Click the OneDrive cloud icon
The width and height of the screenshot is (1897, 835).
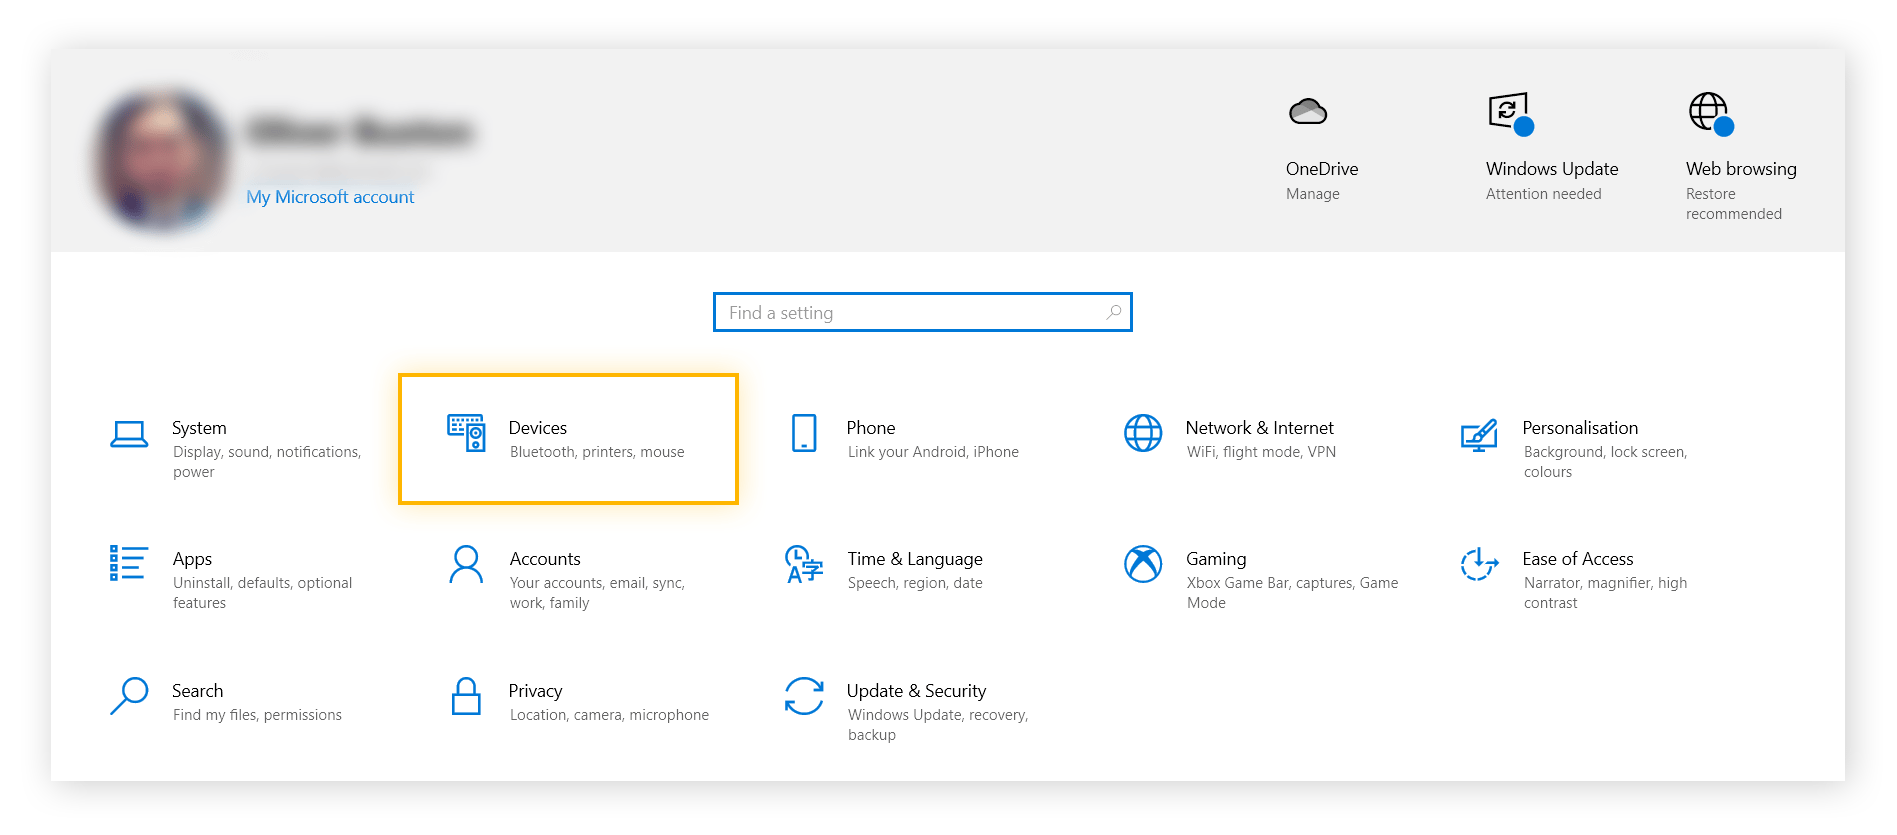click(1308, 112)
